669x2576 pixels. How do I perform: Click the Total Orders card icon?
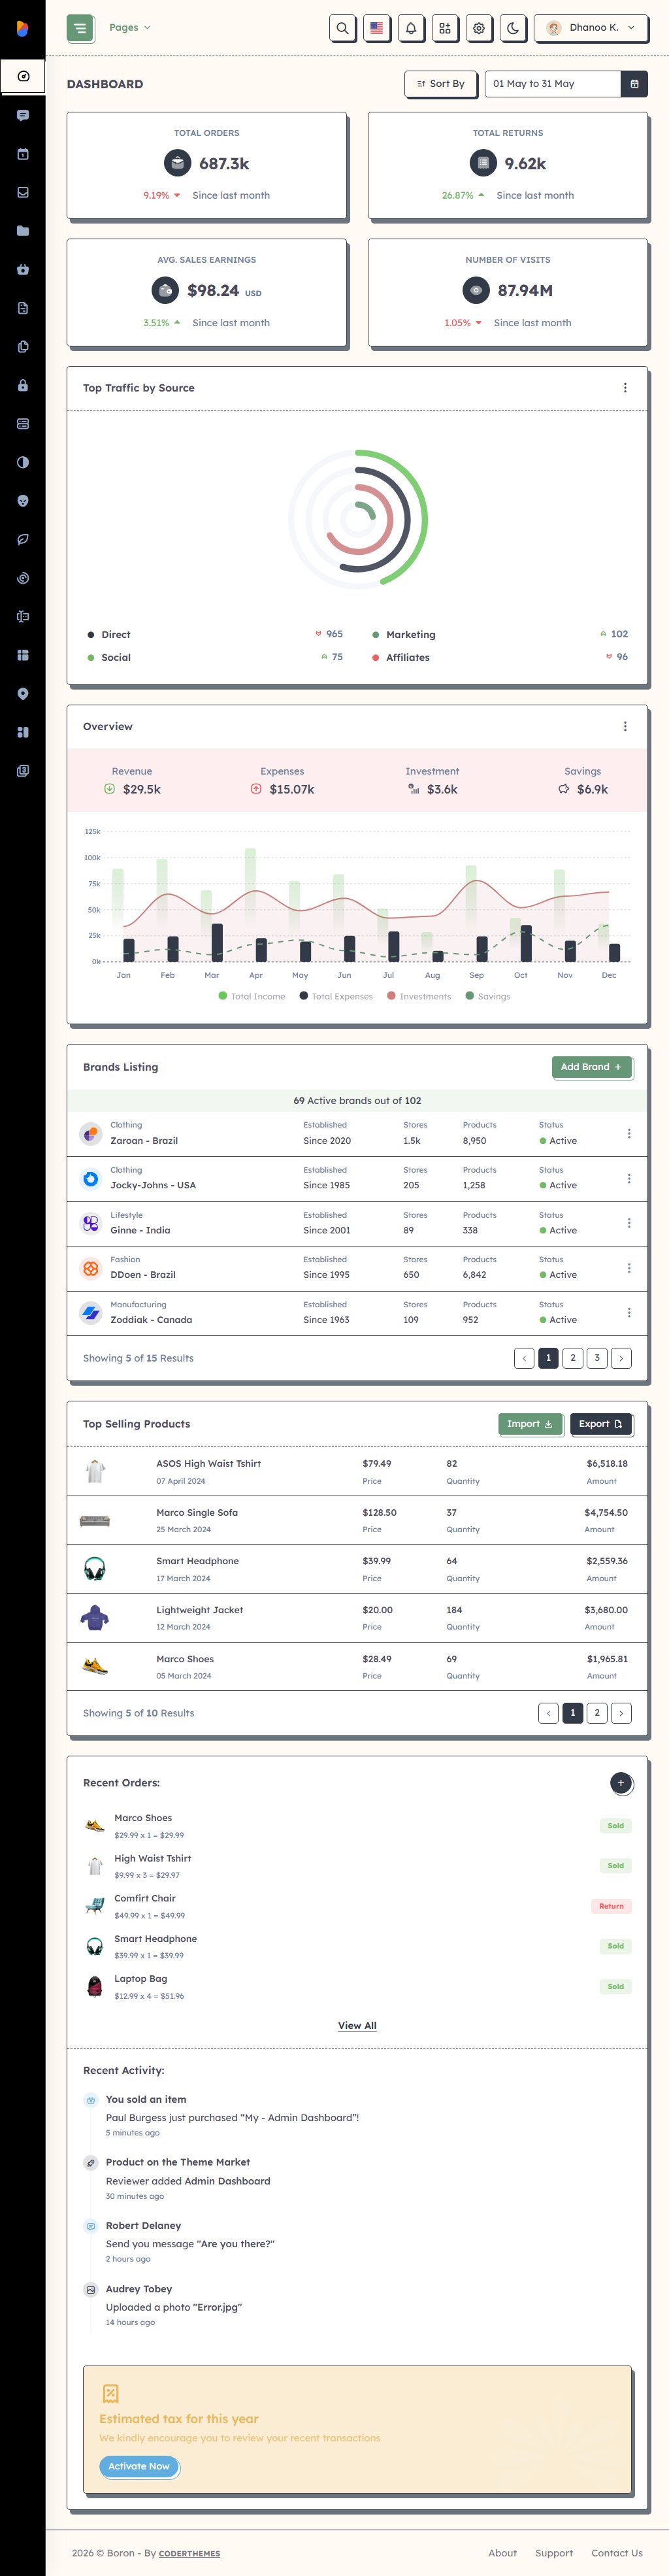(x=177, y=163)
